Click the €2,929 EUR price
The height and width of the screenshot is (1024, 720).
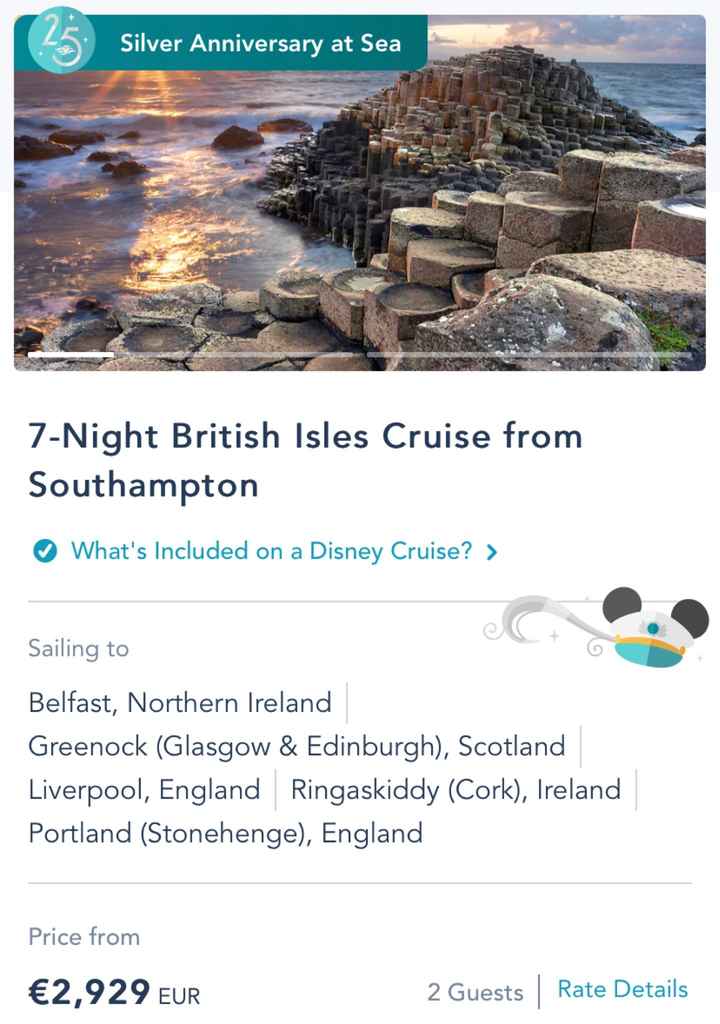pos(114,993)
